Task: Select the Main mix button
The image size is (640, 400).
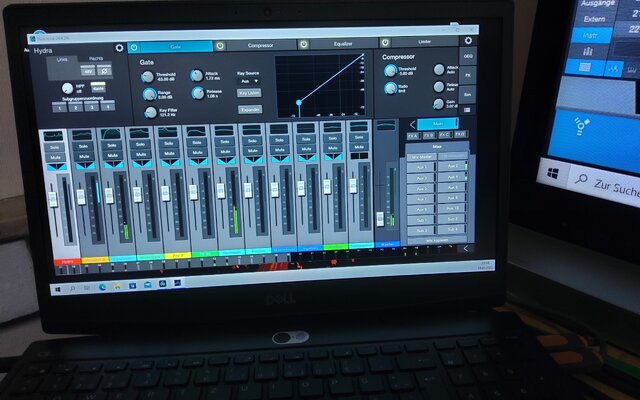Action: coord(438,123)
